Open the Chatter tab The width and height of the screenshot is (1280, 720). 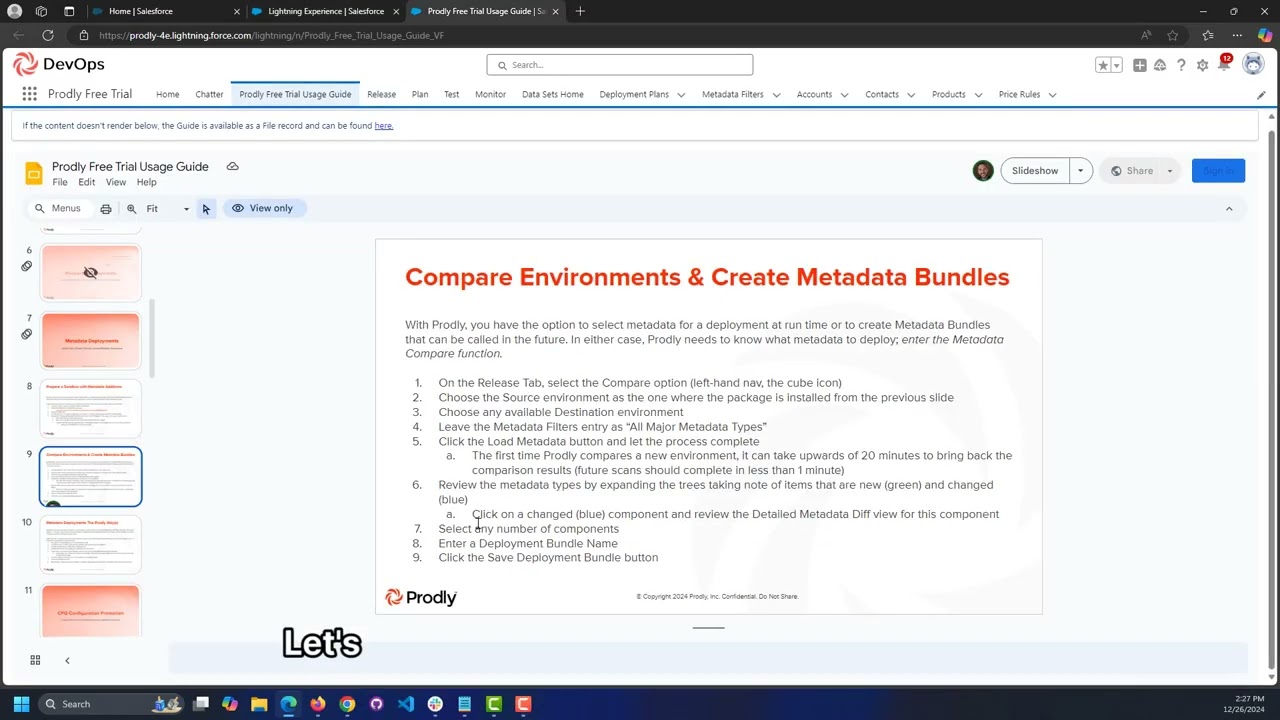tap(209, 94)
